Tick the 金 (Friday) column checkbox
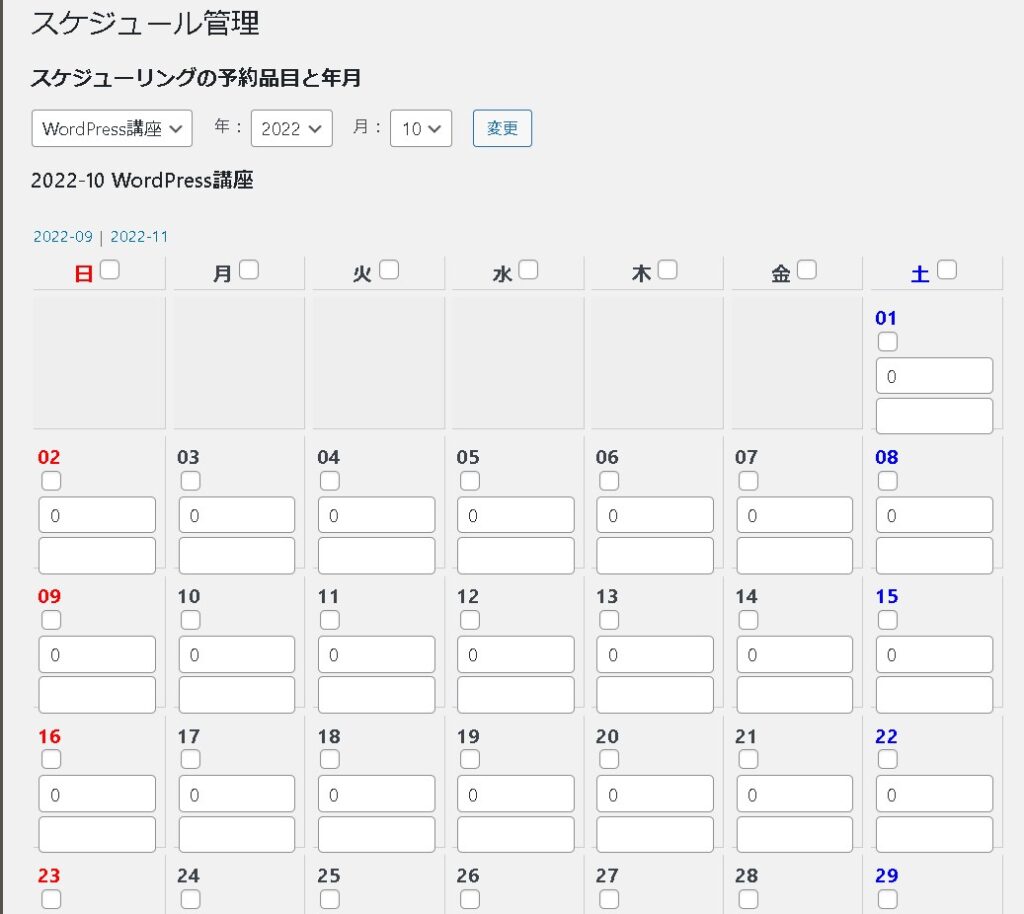The image size is (1024, 914). pyautogui.click(x=807, y=270)
